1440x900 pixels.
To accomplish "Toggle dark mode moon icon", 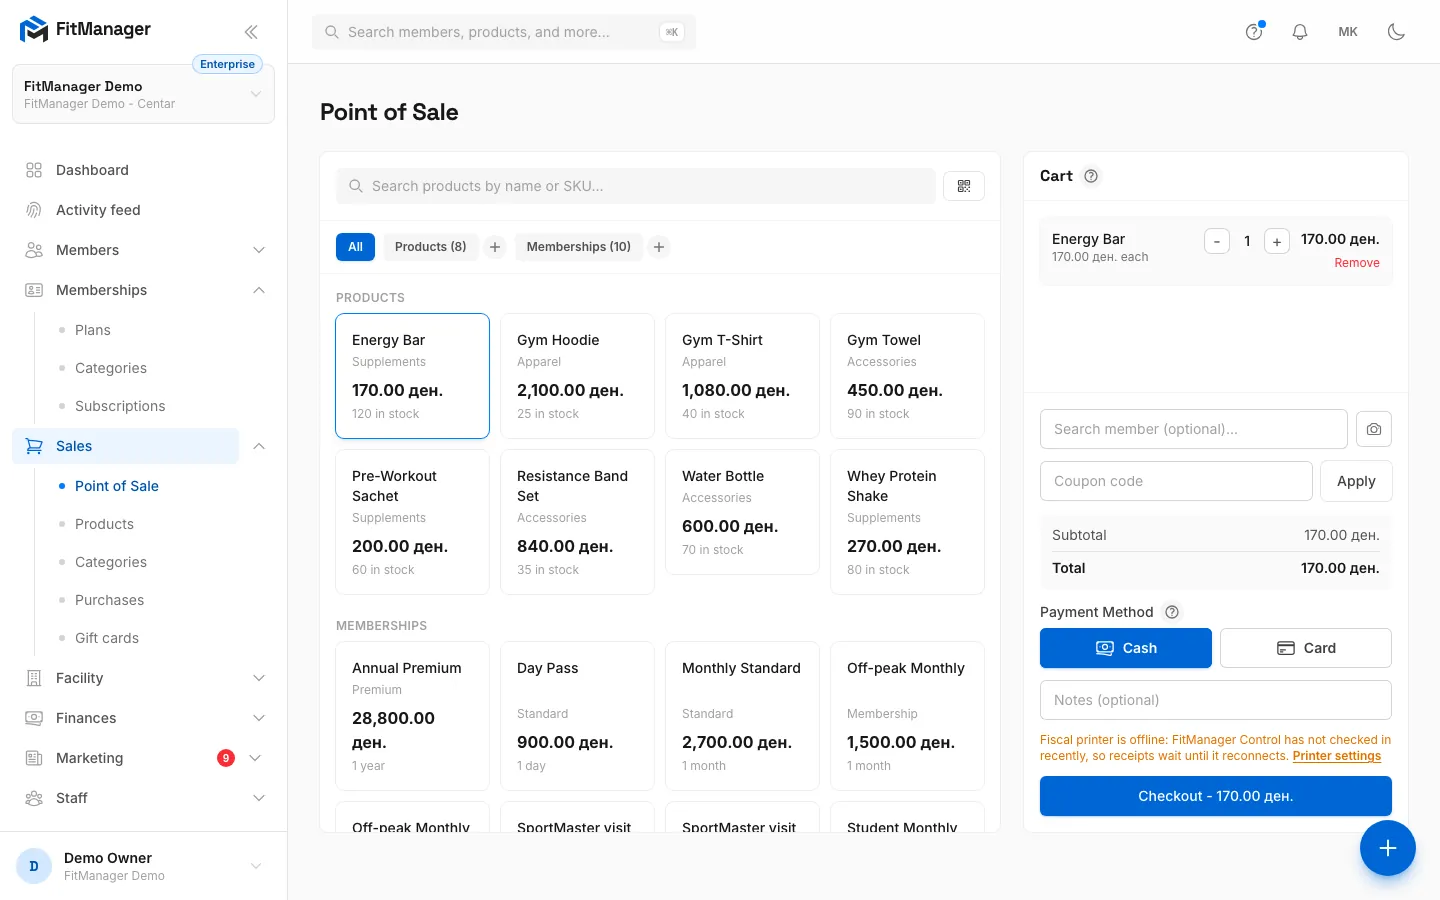I will click(1396, 32).
